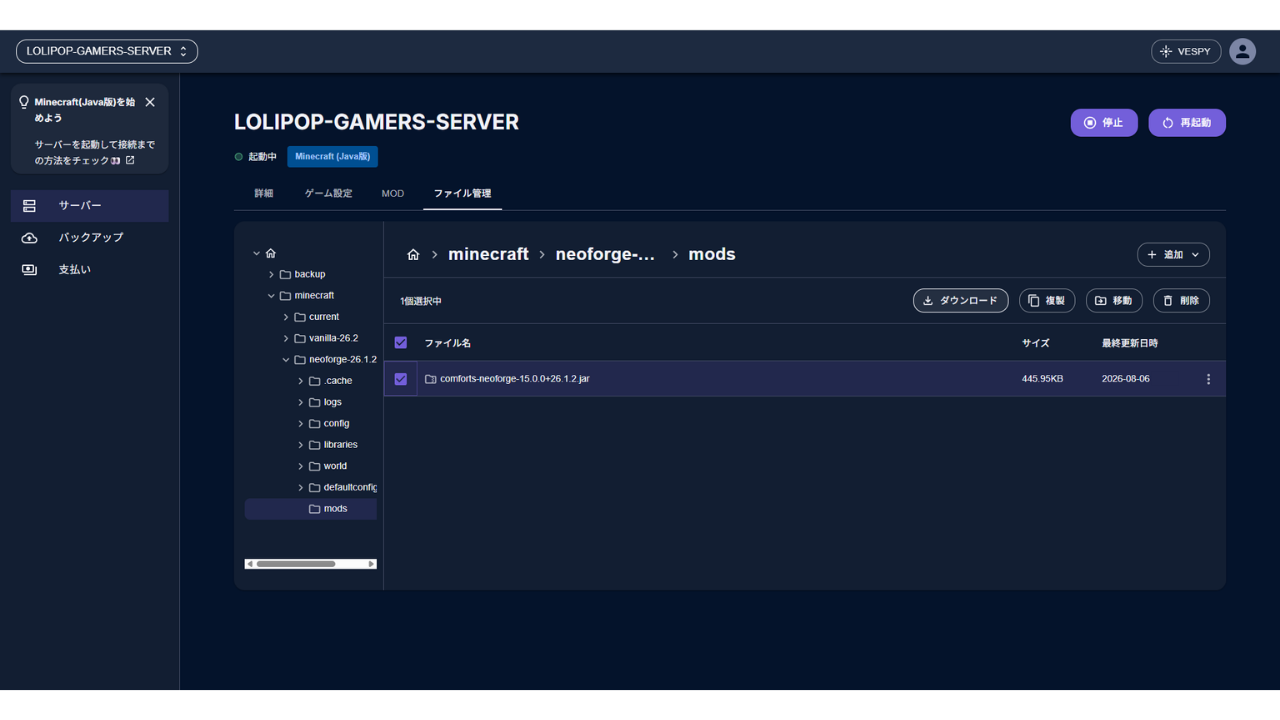Sort by サイズ column header
This screenshot has width=1280, height=720.
click(1036, 343)
